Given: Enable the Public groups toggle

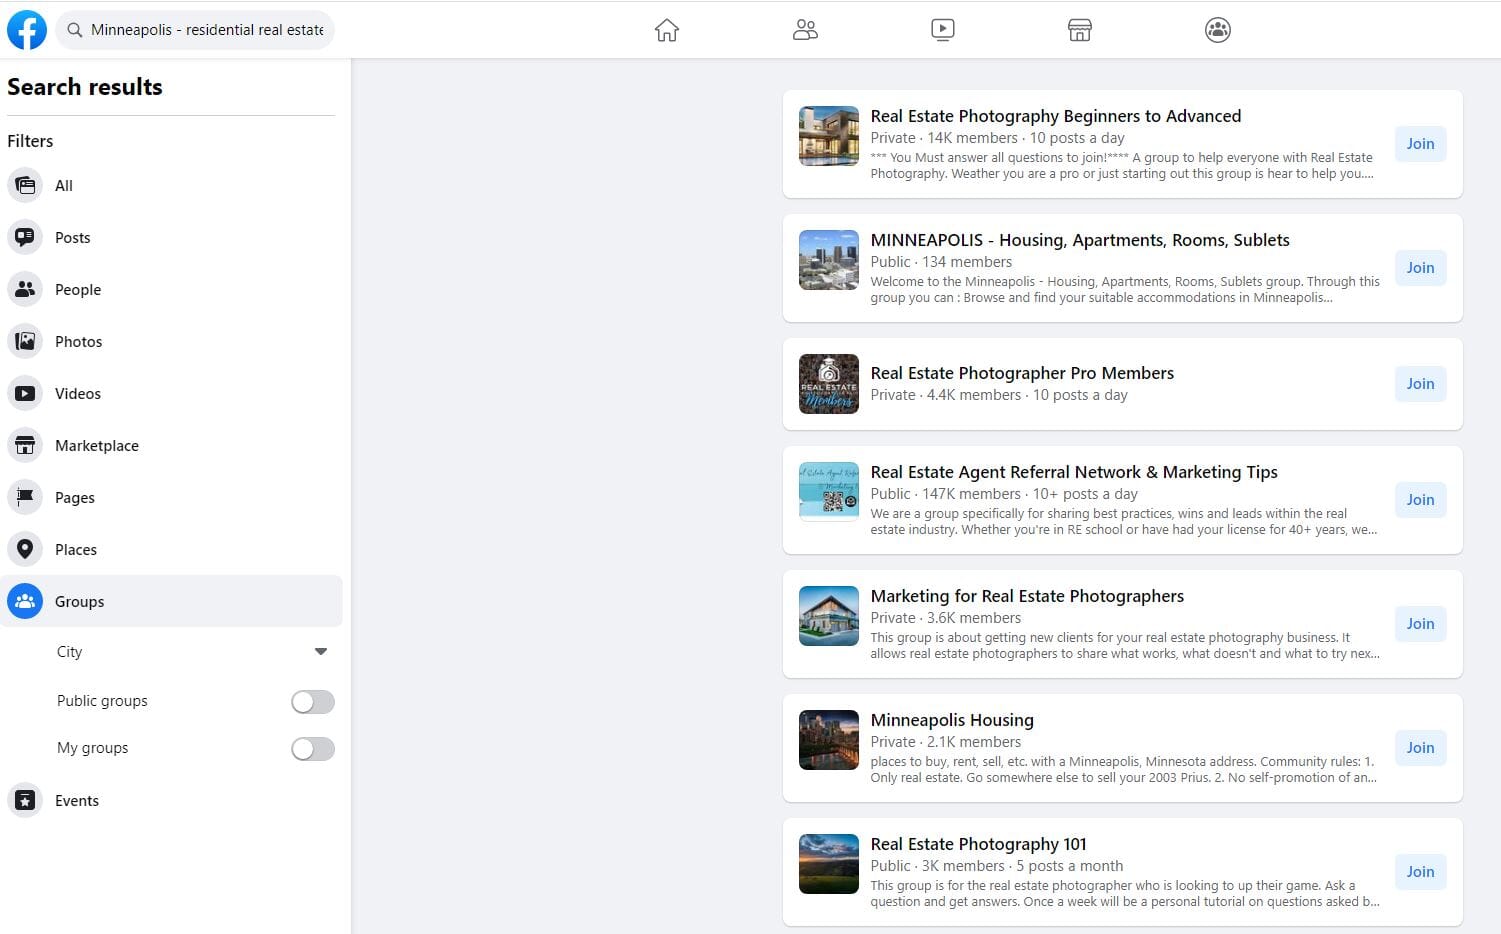Looking at the screenshot, I should (x=312, y=702).
